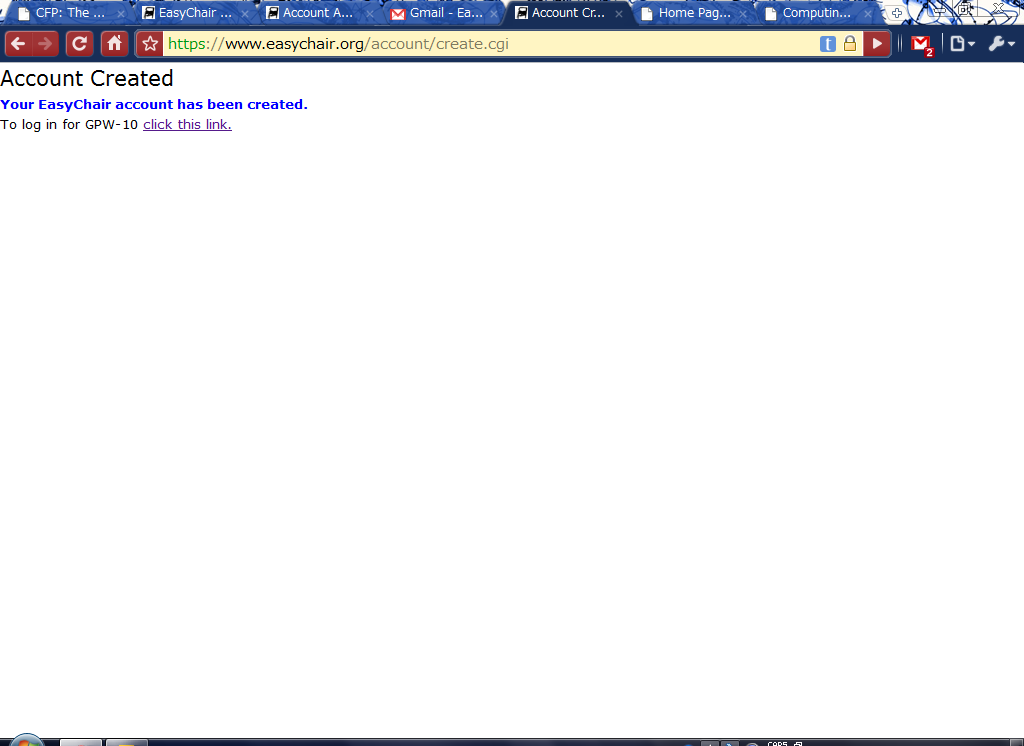Open the browser home page

point(114,44)
